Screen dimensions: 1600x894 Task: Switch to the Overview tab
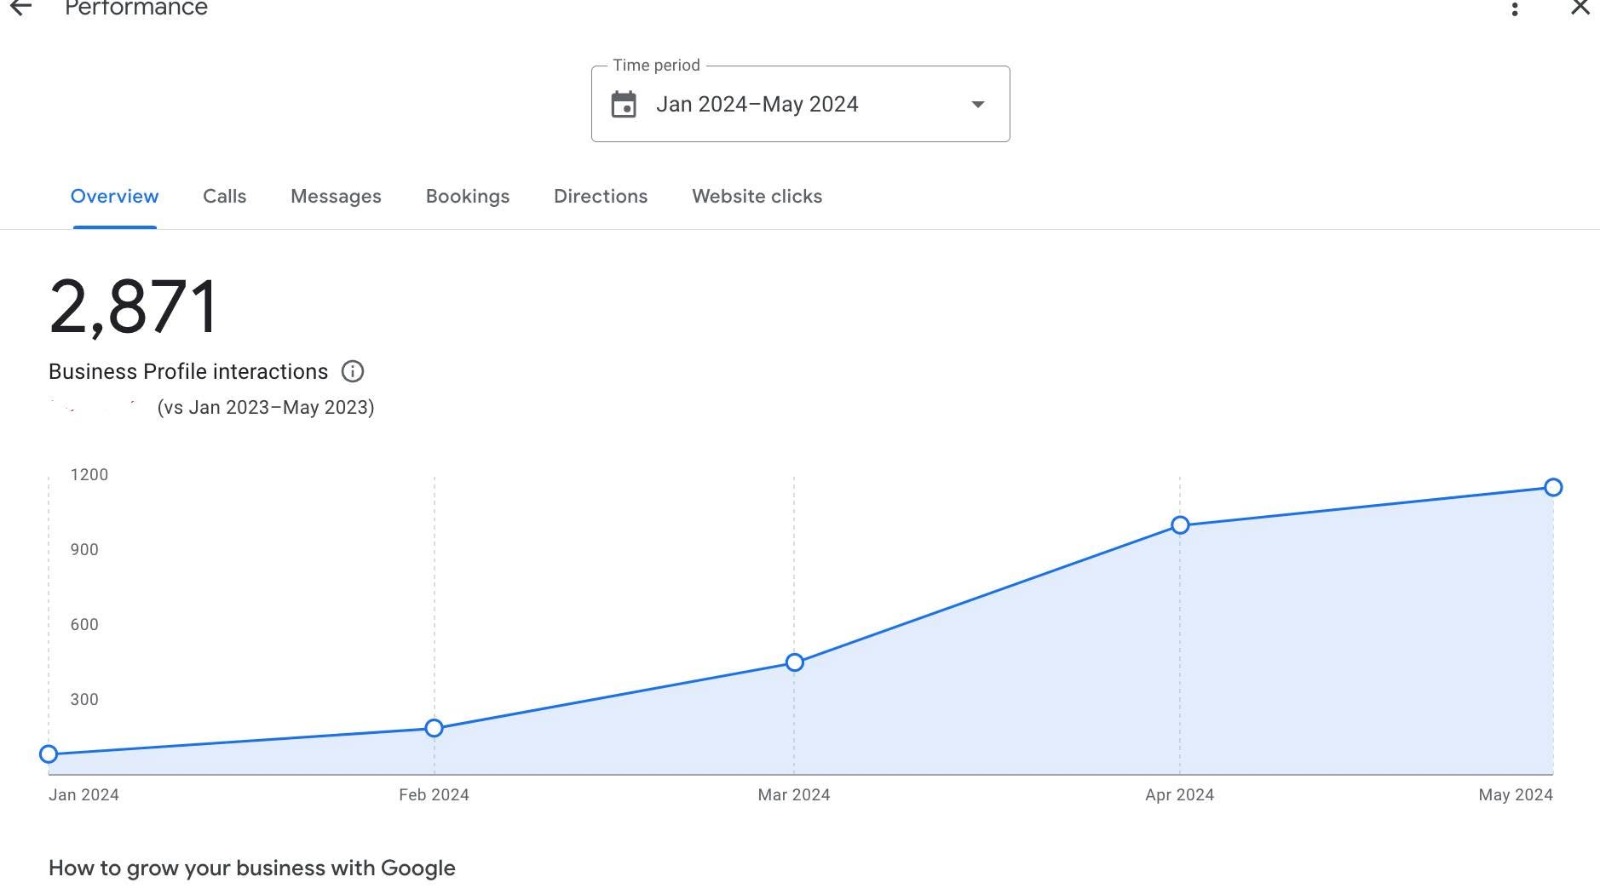[114, 196]
